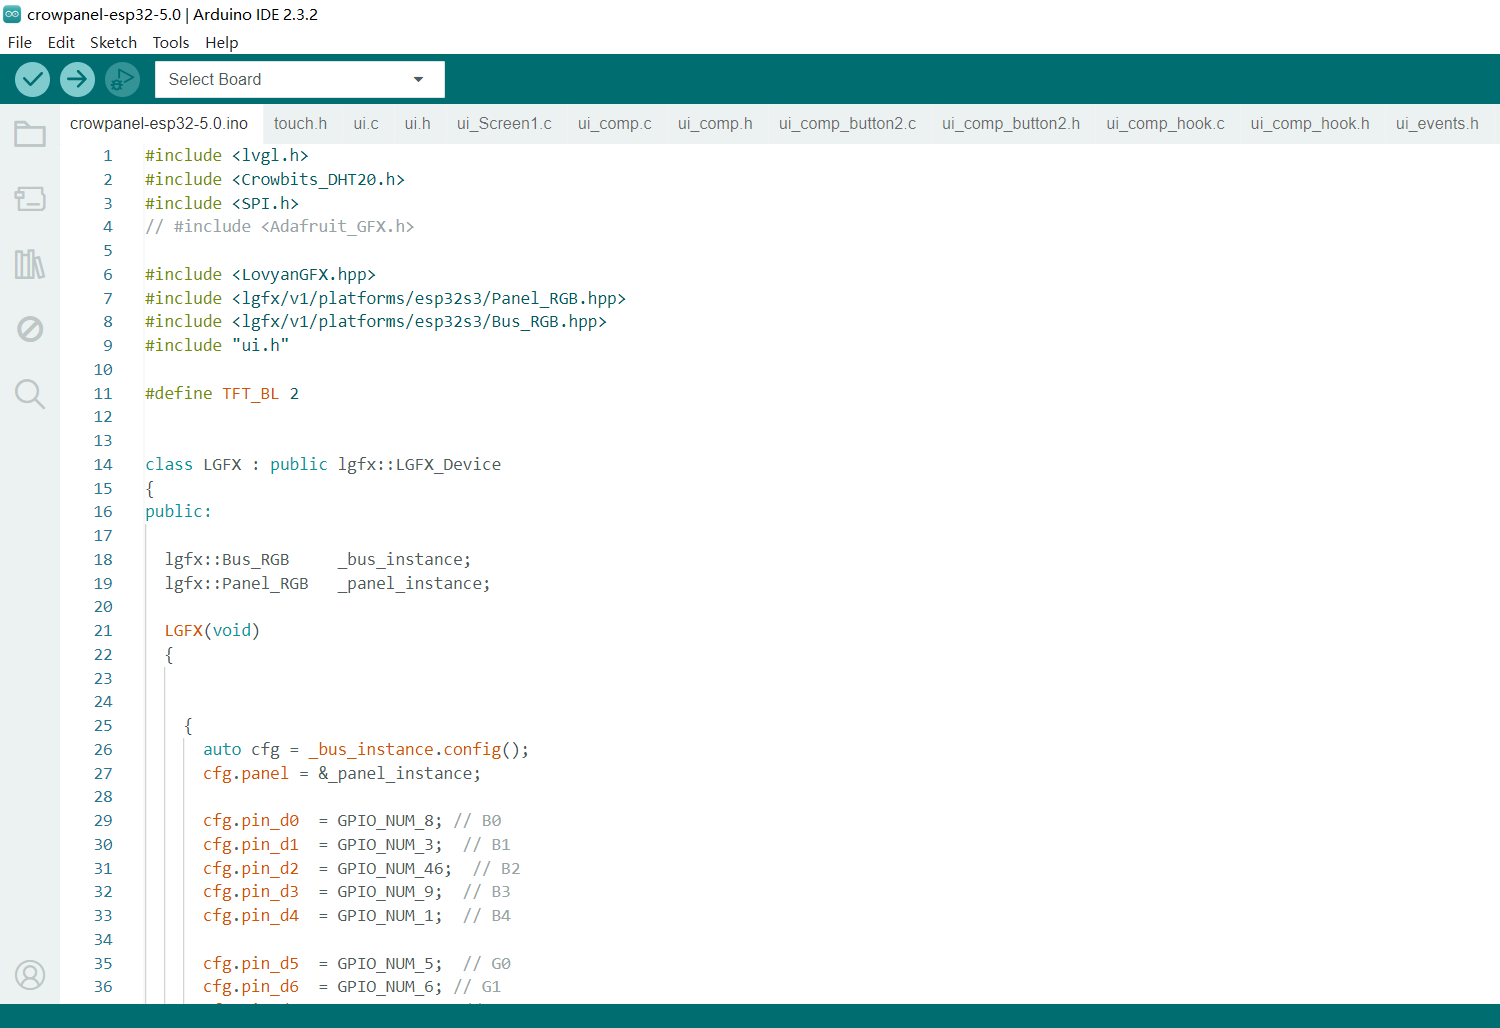Screen dimensions: 1500x1028
Task: Click the '#include <lvgl.h>' line
Action: click(x=227, y=156)
